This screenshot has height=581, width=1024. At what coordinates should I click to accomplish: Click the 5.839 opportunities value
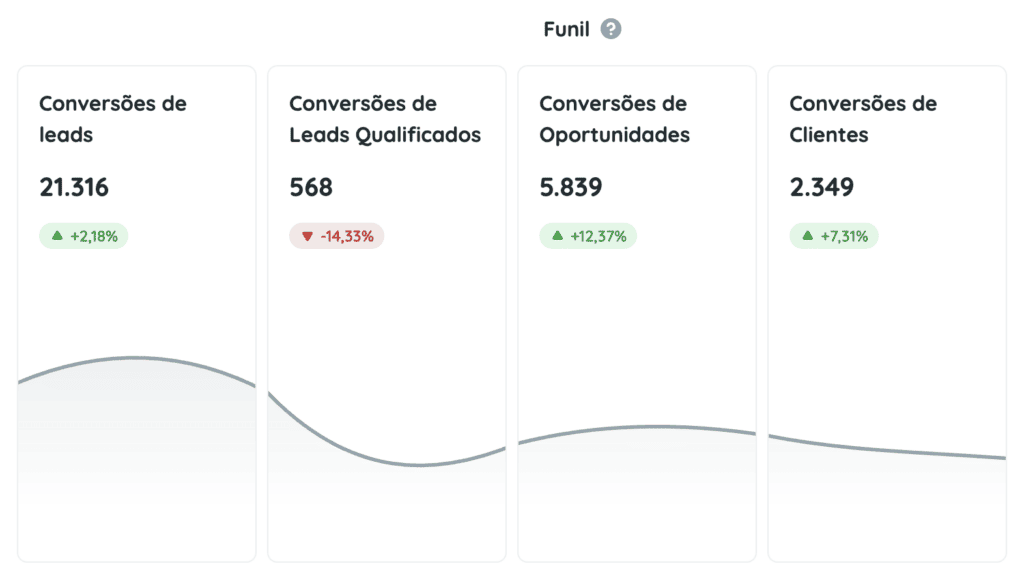[571, 187]
